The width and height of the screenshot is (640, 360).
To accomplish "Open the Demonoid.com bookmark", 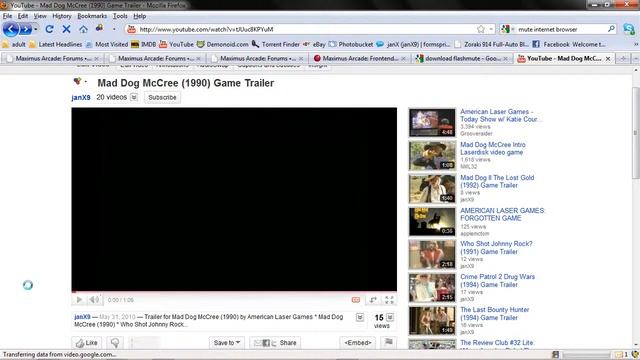I will click(x=222, y=44).
